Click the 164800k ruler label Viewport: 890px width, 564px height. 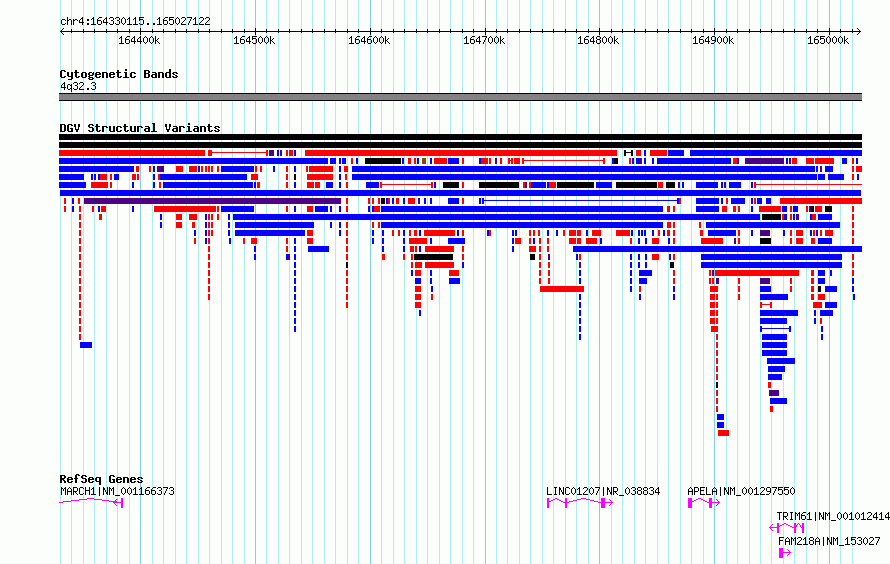tap(598, 40)
